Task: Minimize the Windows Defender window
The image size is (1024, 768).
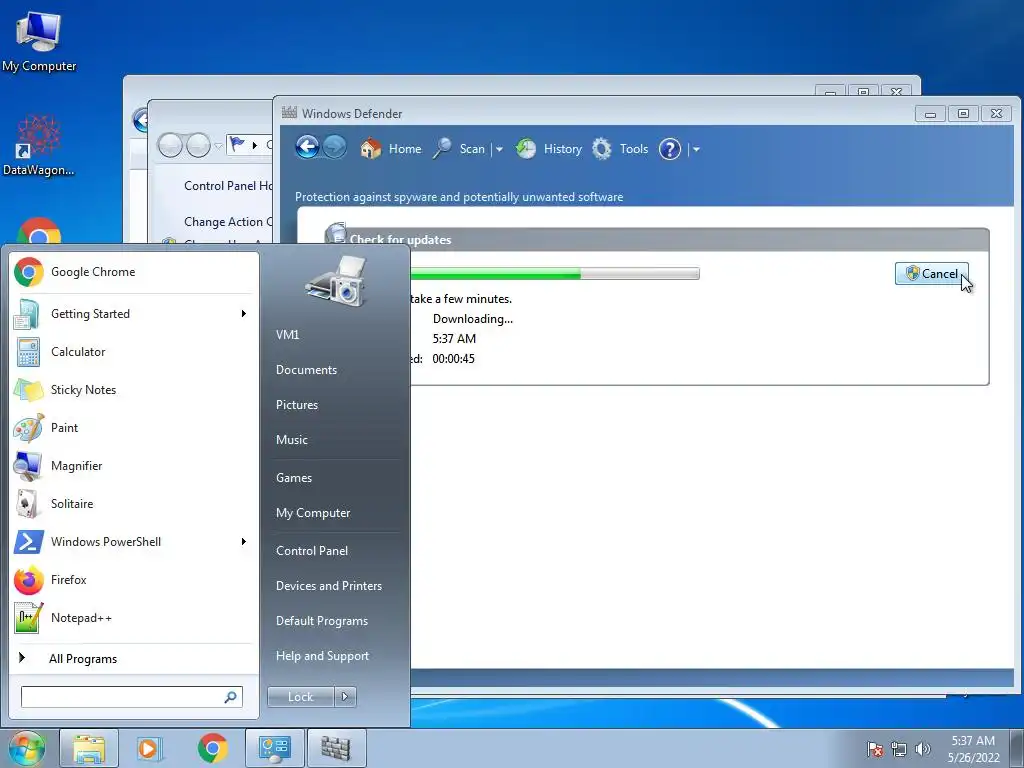Action: (x=930, y=114)
